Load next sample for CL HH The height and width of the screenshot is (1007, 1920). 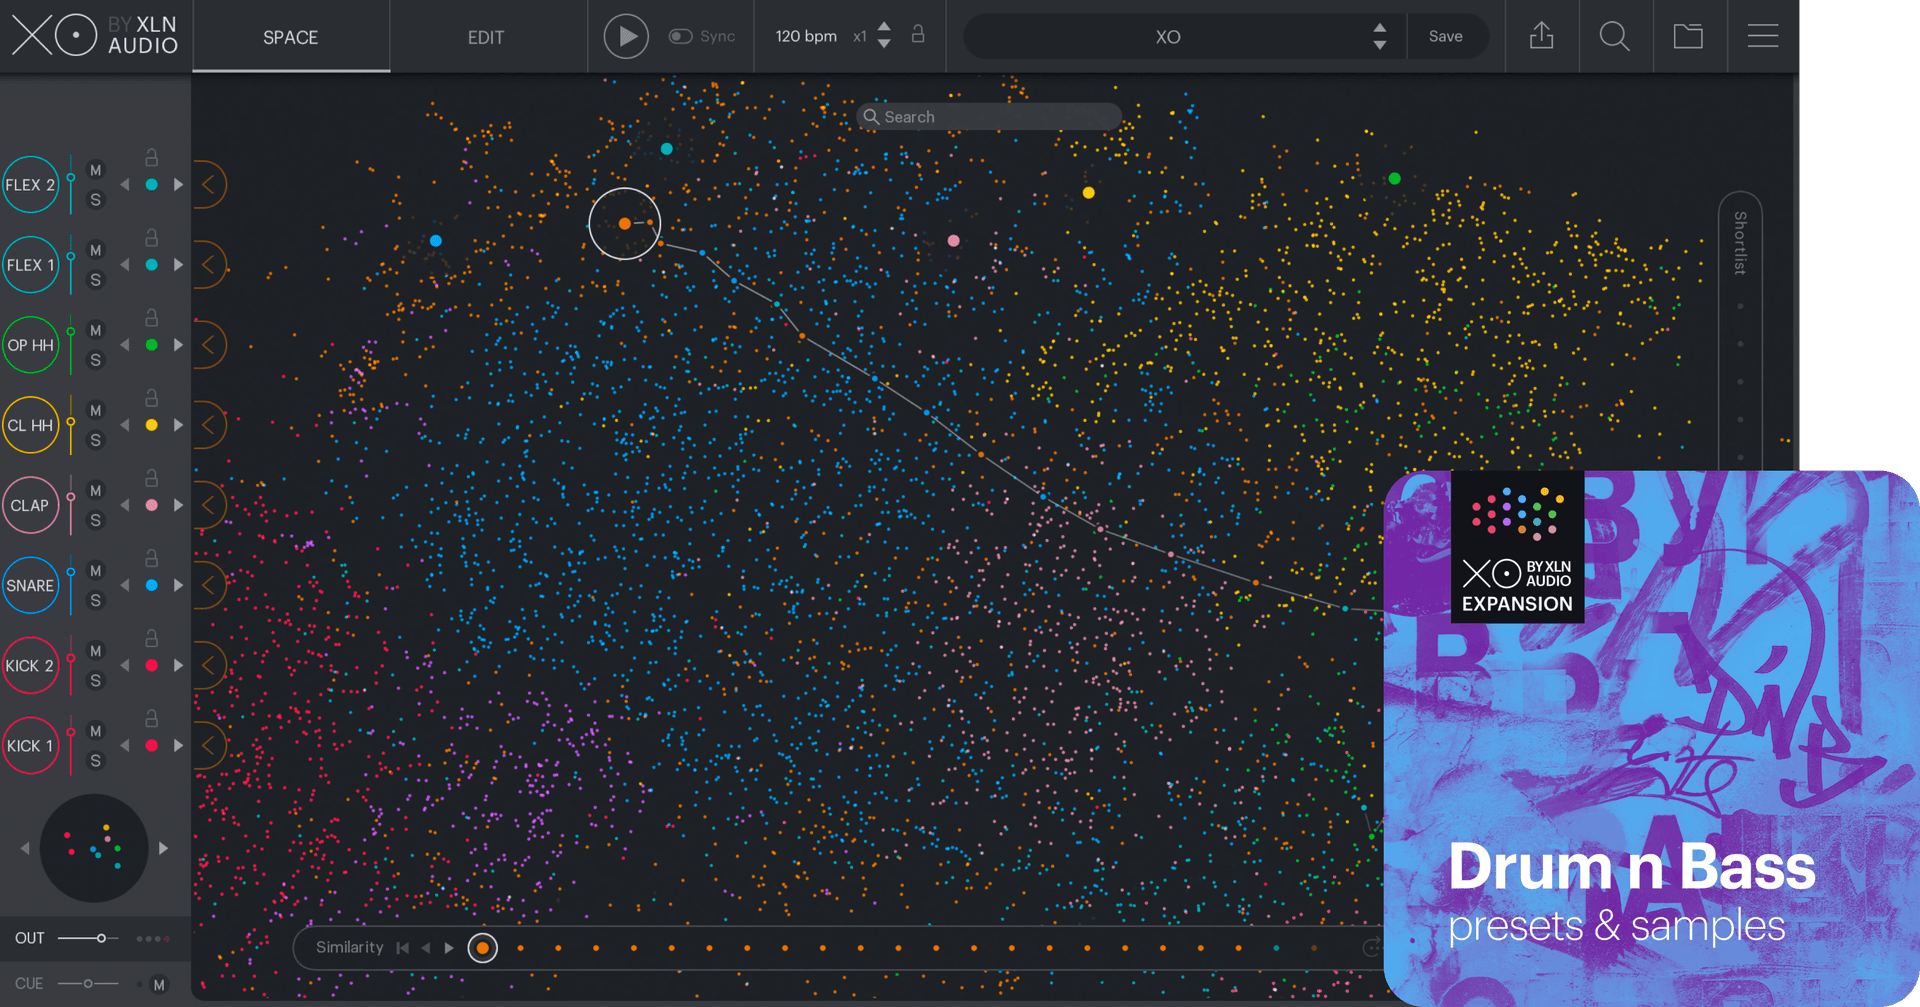pos(178,425)
